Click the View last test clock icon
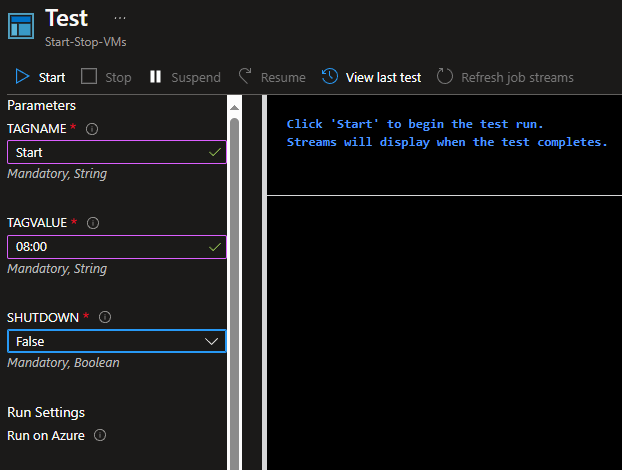622x470 pixels. (329, 77)
